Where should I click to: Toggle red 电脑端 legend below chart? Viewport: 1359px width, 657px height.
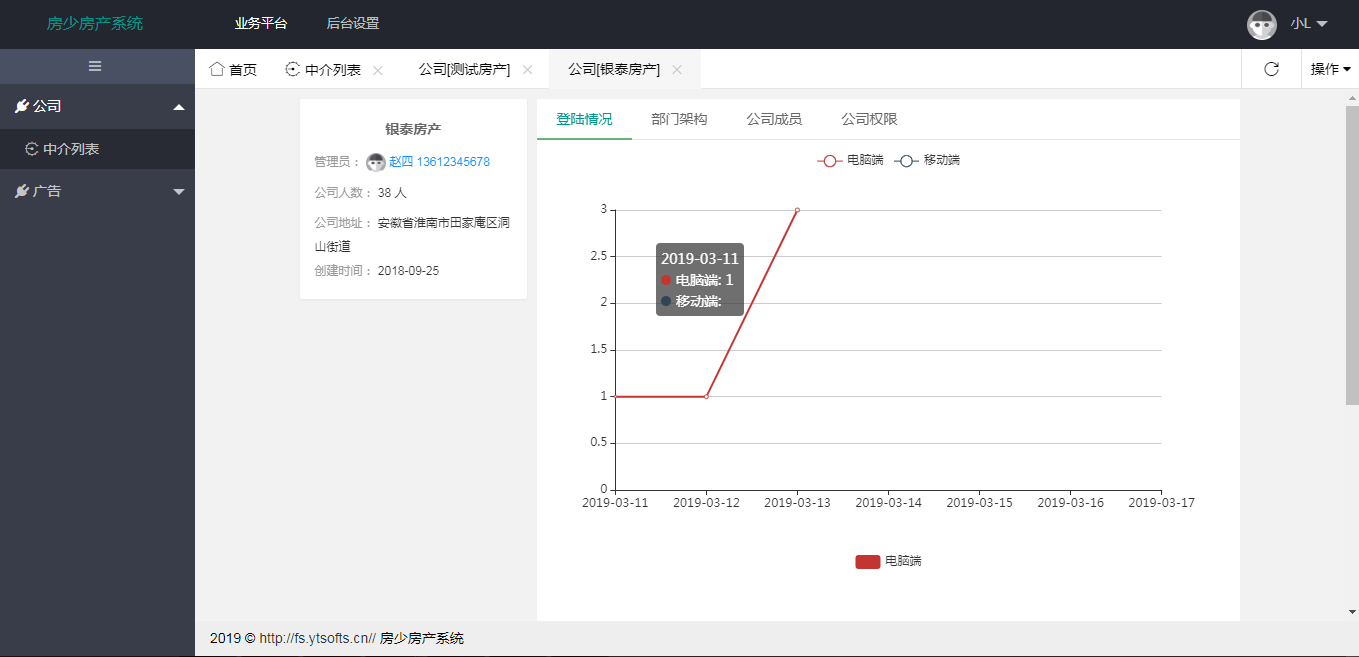point(888,561)
